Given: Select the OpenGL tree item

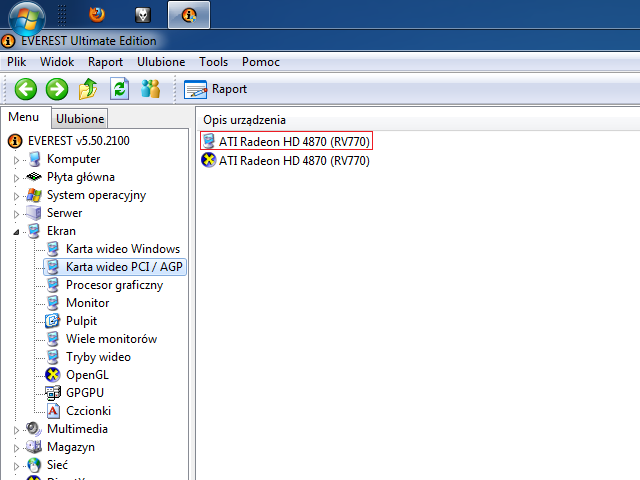Looking at the screenshot, I should 87,375.
